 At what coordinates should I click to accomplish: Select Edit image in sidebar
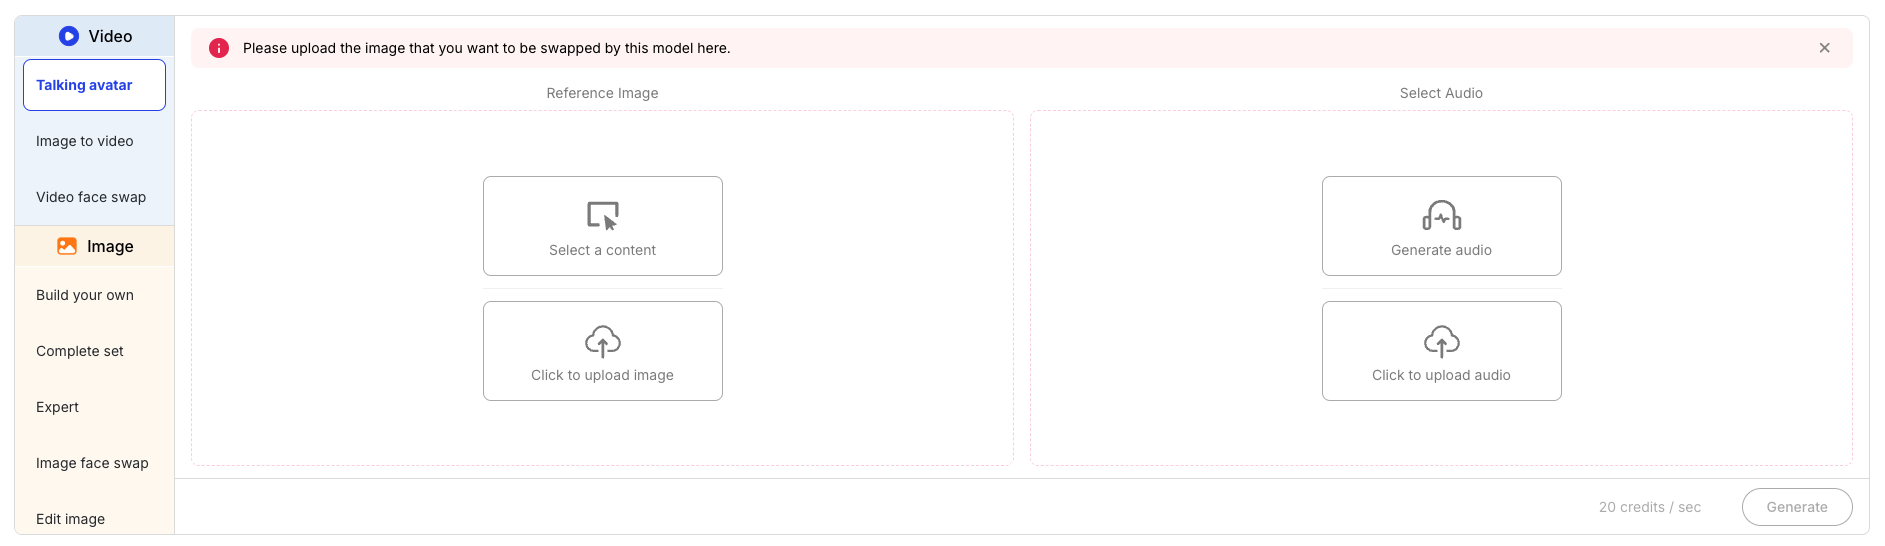tap(71, 519)
